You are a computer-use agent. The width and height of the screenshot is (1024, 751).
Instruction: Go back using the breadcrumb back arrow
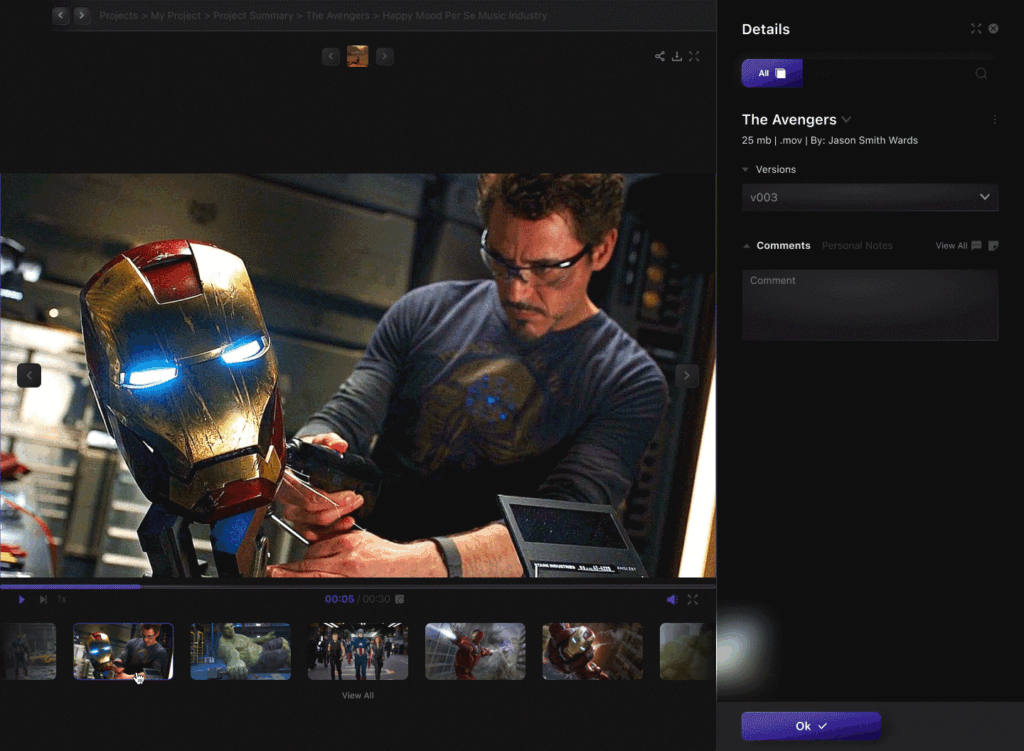click(x=61, y=15)
